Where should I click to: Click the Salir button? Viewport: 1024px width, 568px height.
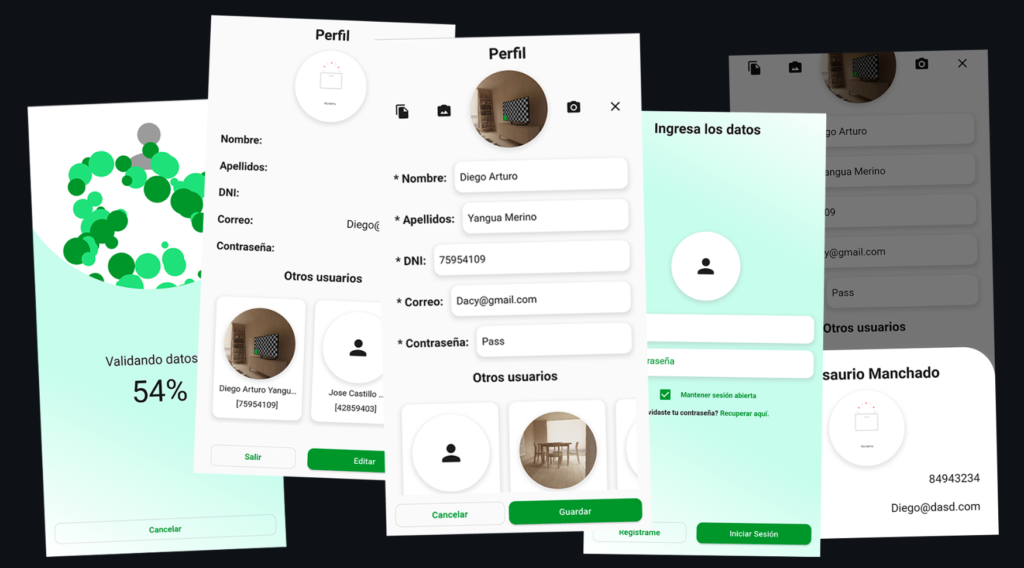click(x=253, y=457)
